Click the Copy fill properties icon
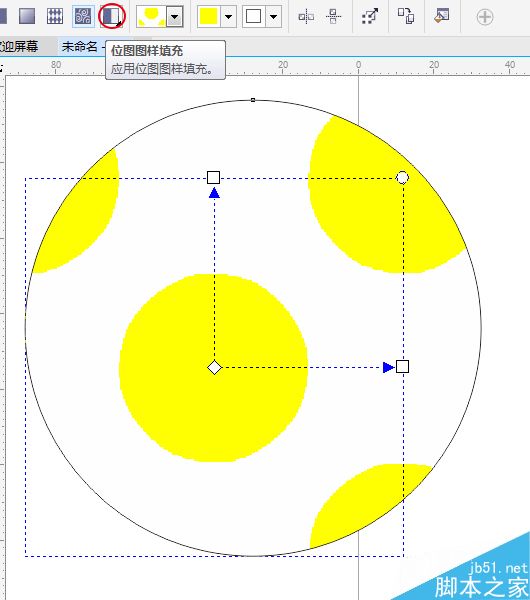The width and height of the screenshot is (530, 600). point(406,16)
